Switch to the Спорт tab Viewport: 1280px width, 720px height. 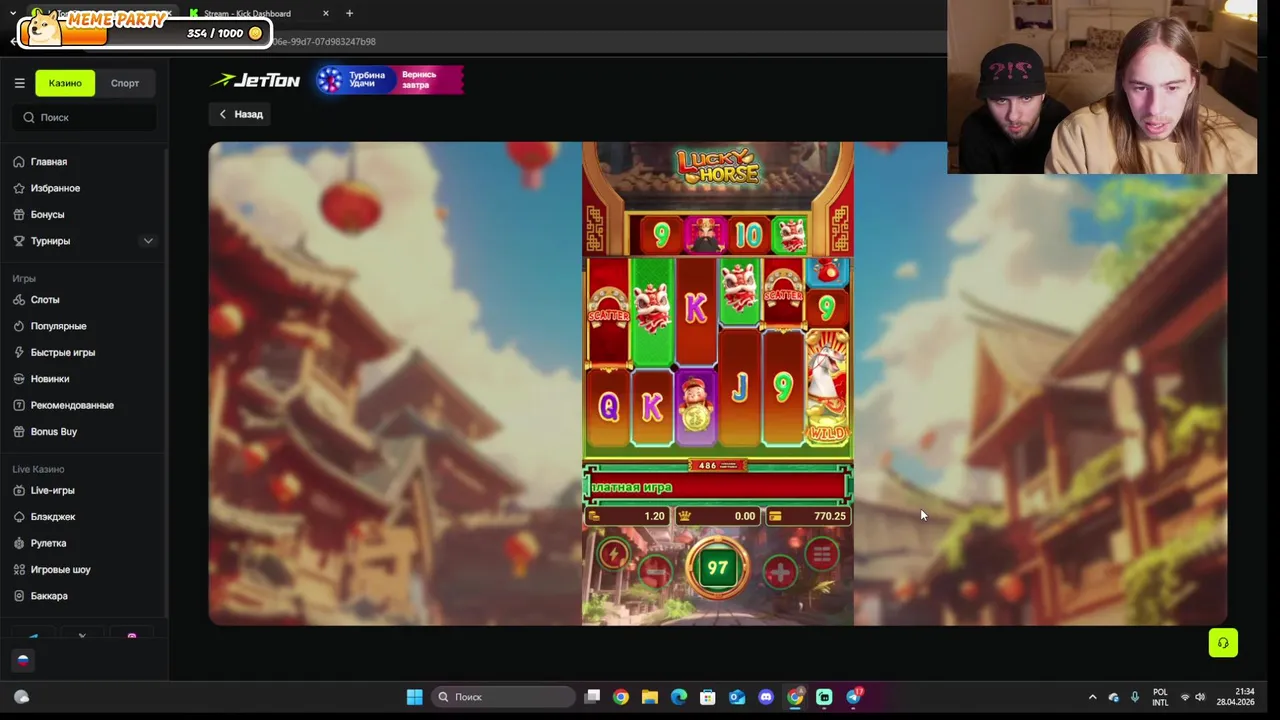point(125,83)
